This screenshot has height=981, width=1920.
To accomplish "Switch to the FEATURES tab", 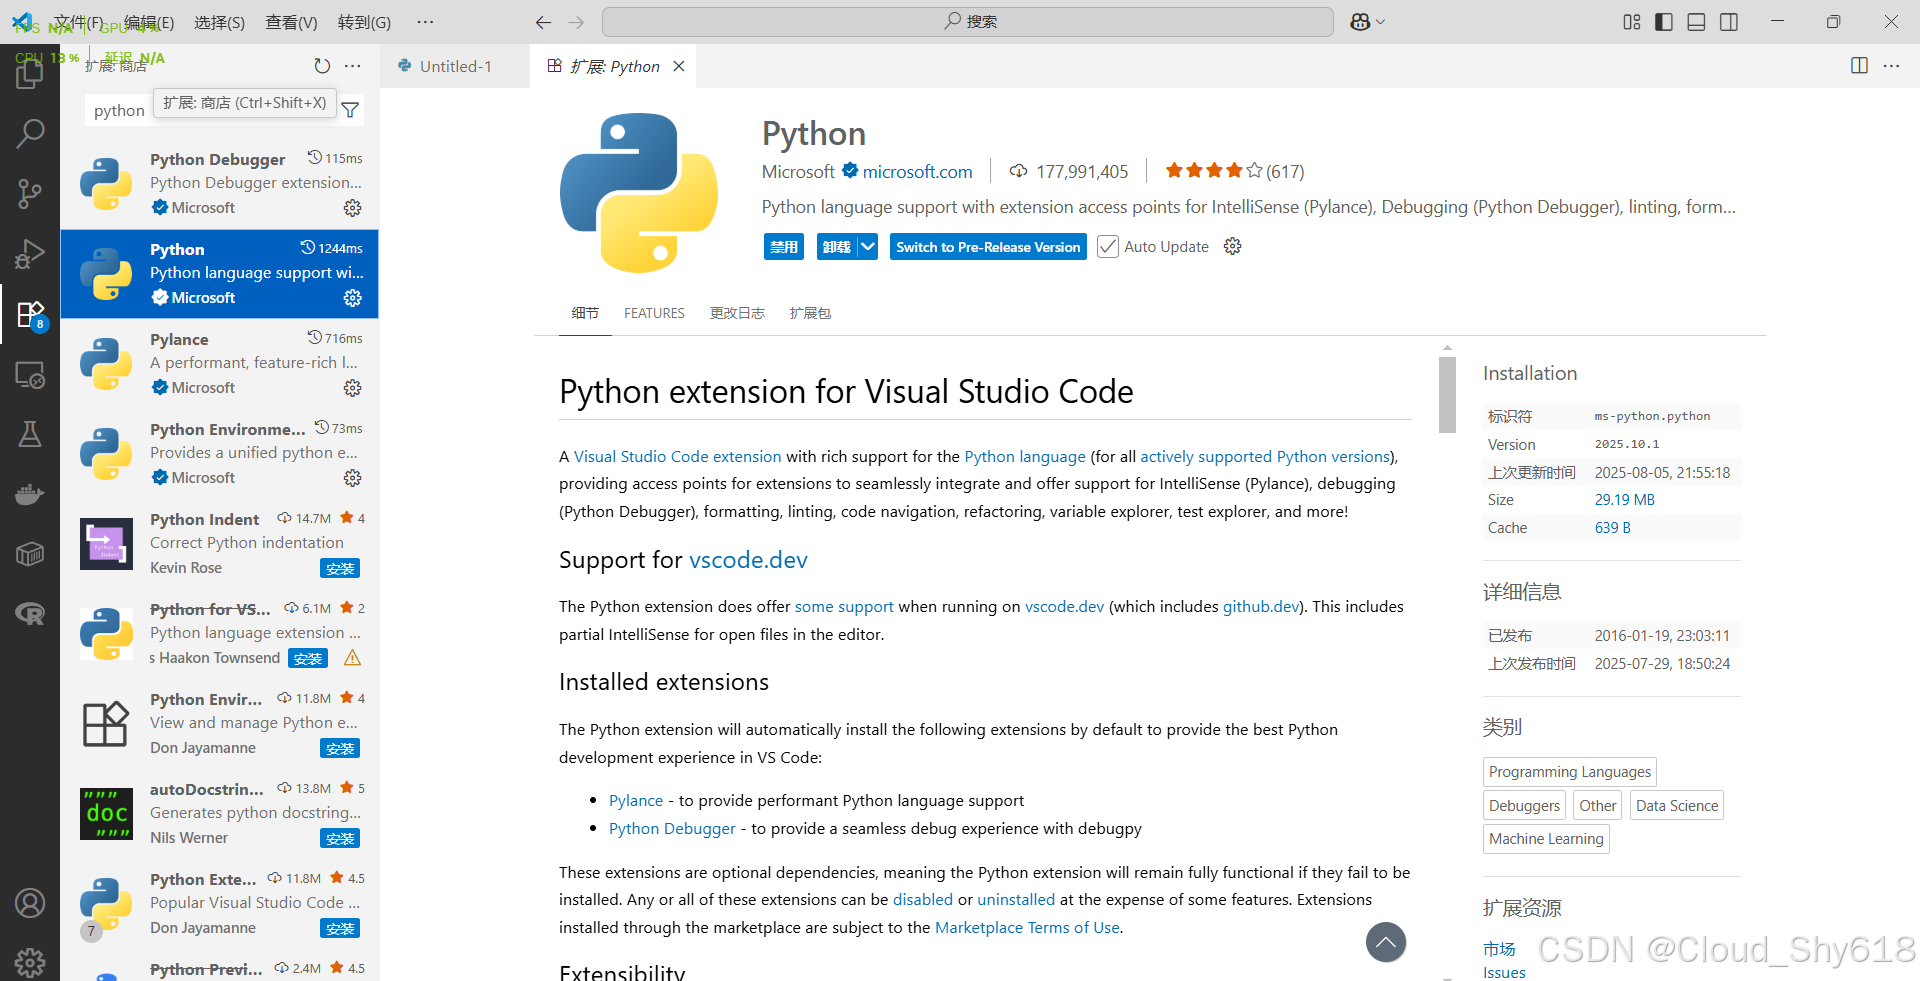I will pos(654,313).
